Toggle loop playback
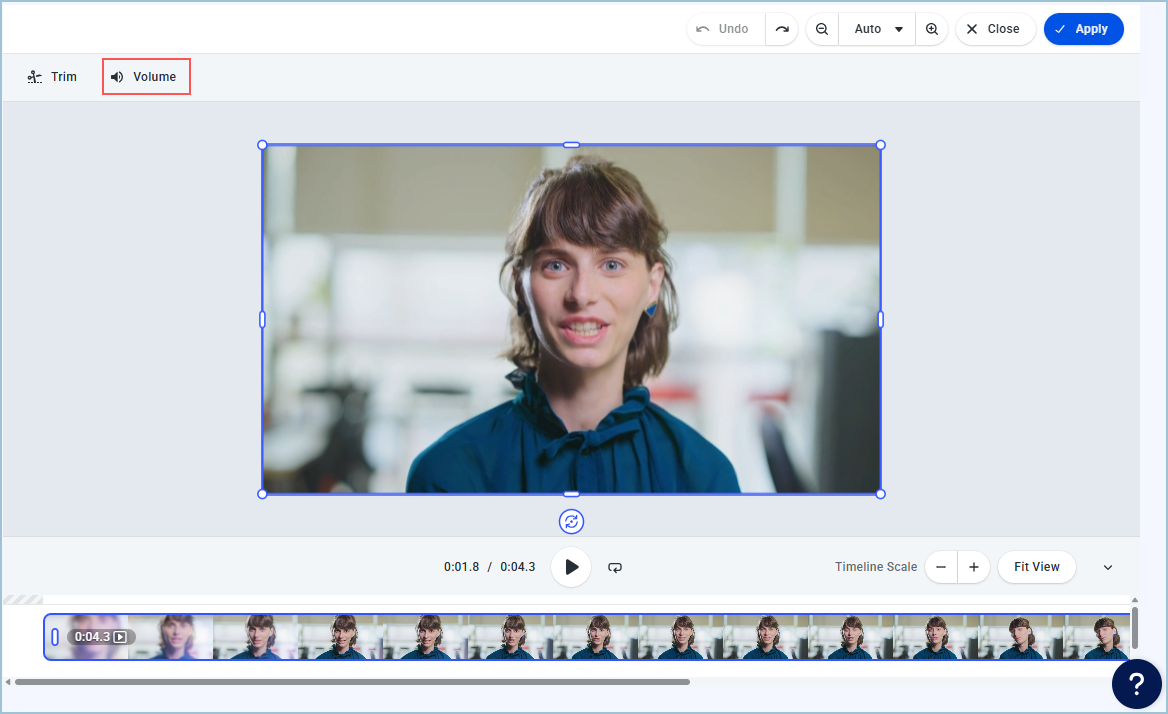 pyautogui.click(x=615, y=567)
